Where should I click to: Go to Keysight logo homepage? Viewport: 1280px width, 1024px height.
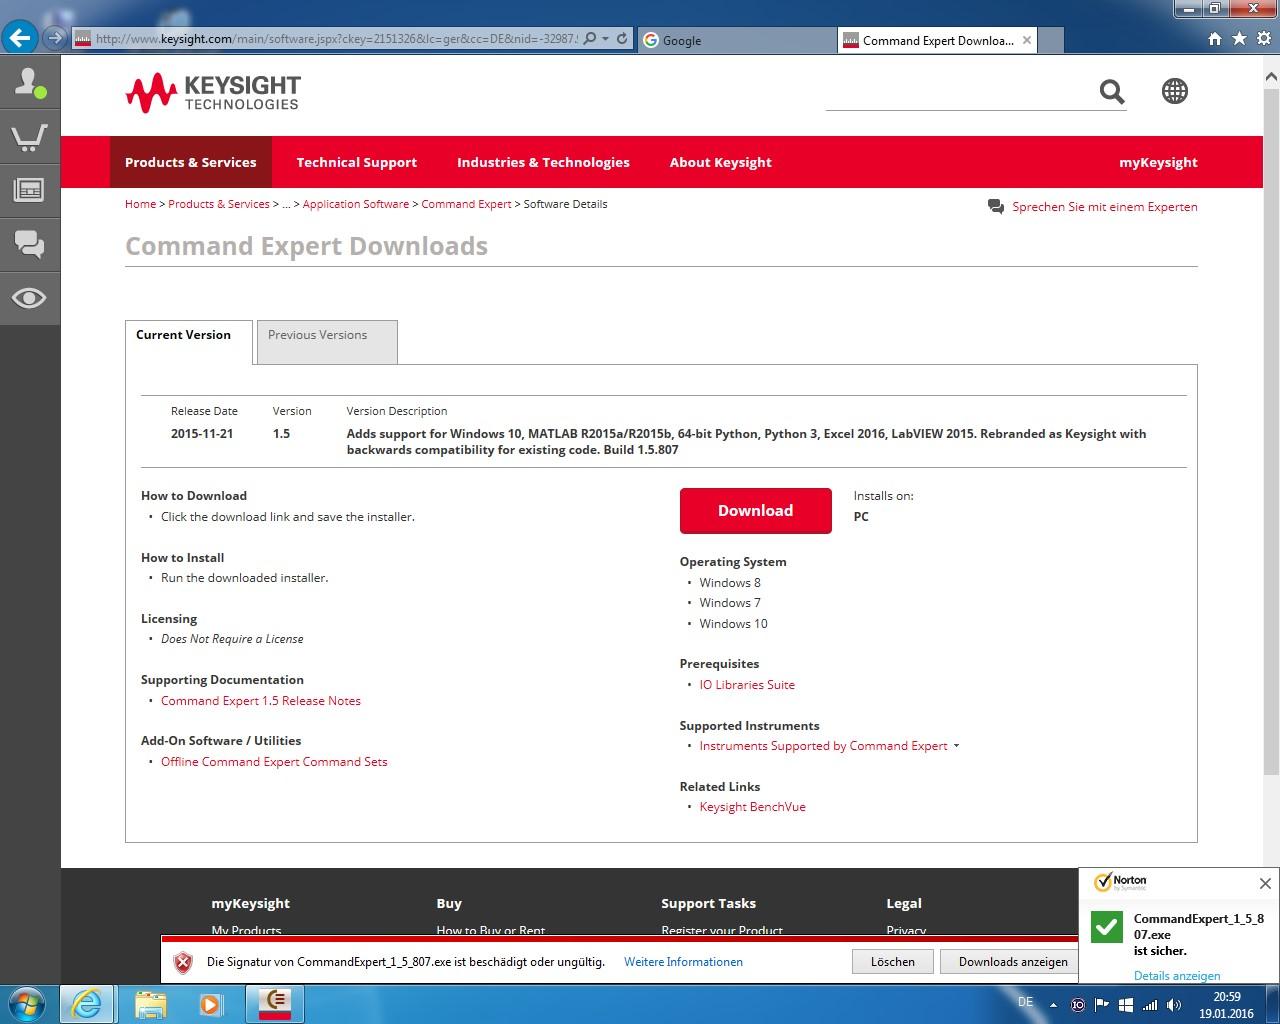tap(212, 93)
